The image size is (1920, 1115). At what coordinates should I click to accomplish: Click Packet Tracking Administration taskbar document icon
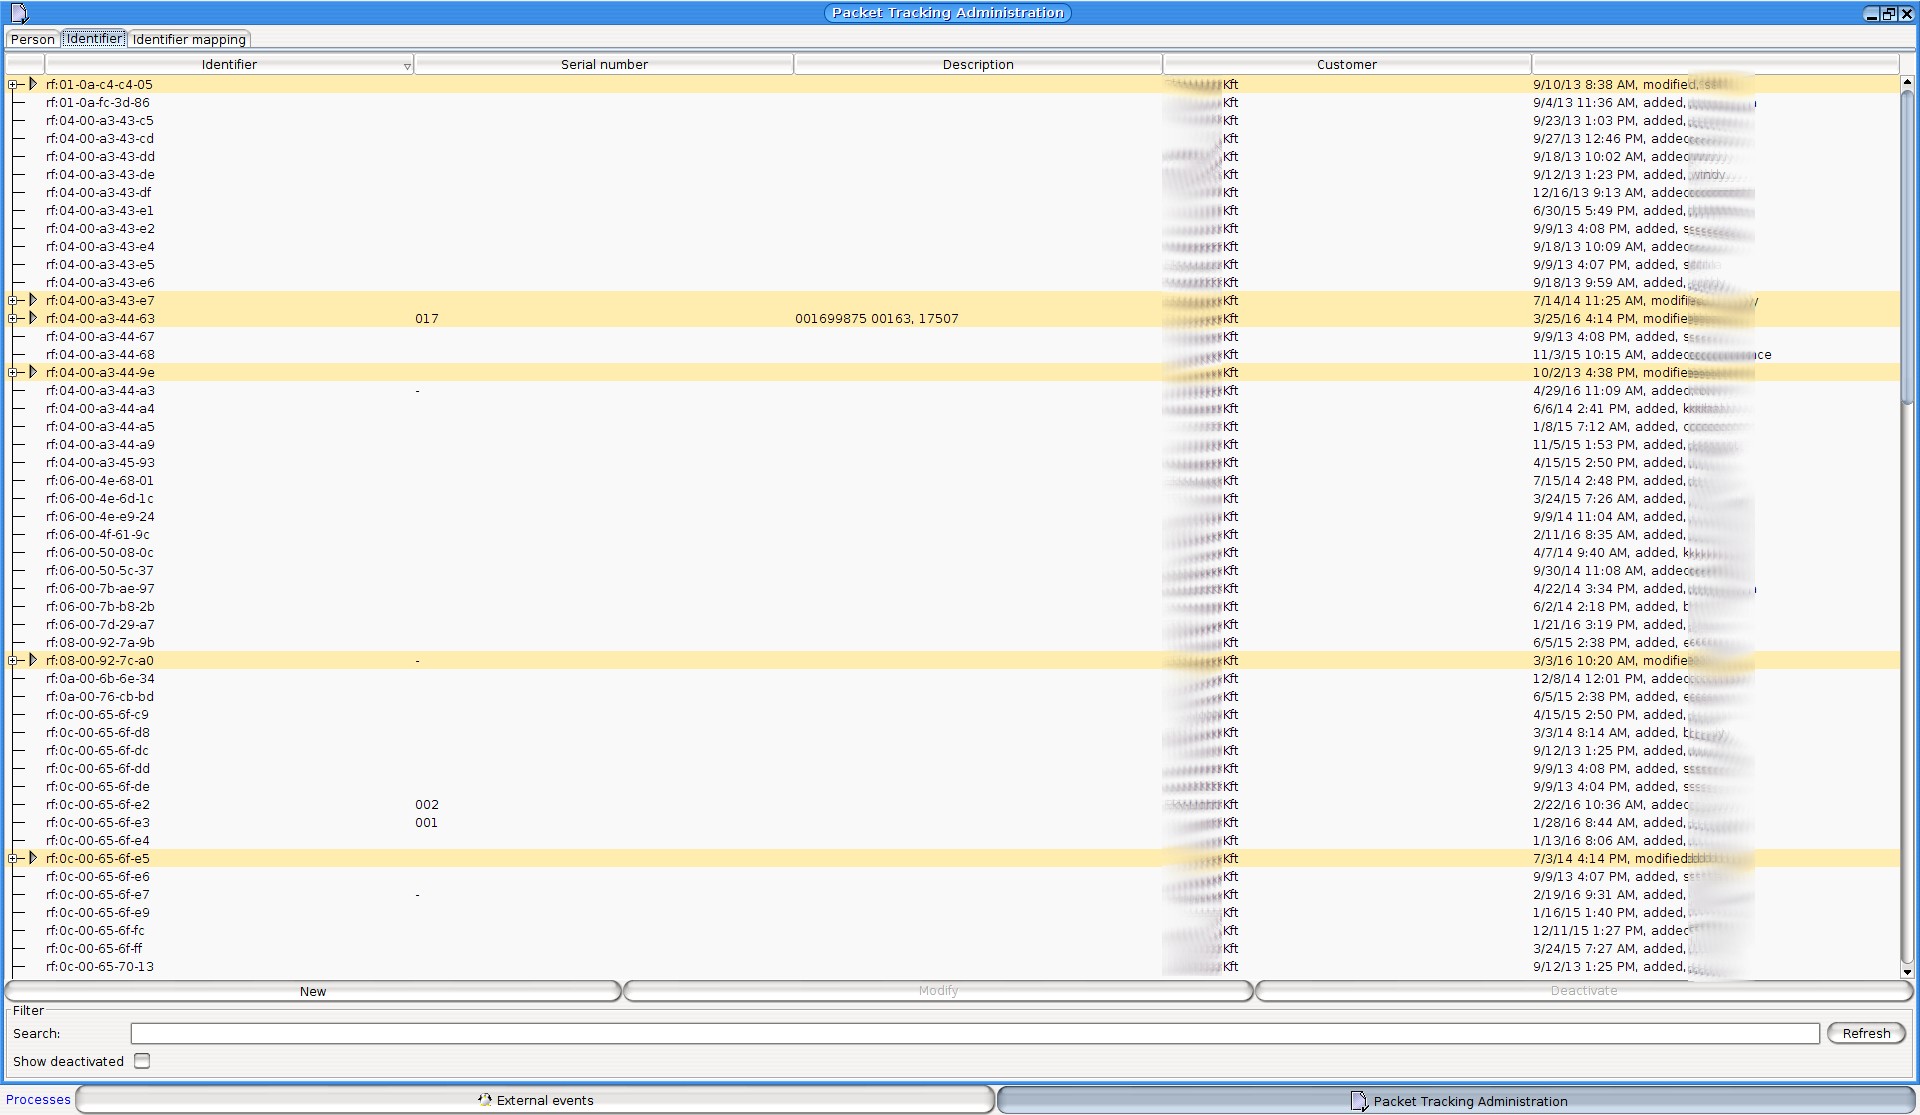click(x=1359, y=1100)
